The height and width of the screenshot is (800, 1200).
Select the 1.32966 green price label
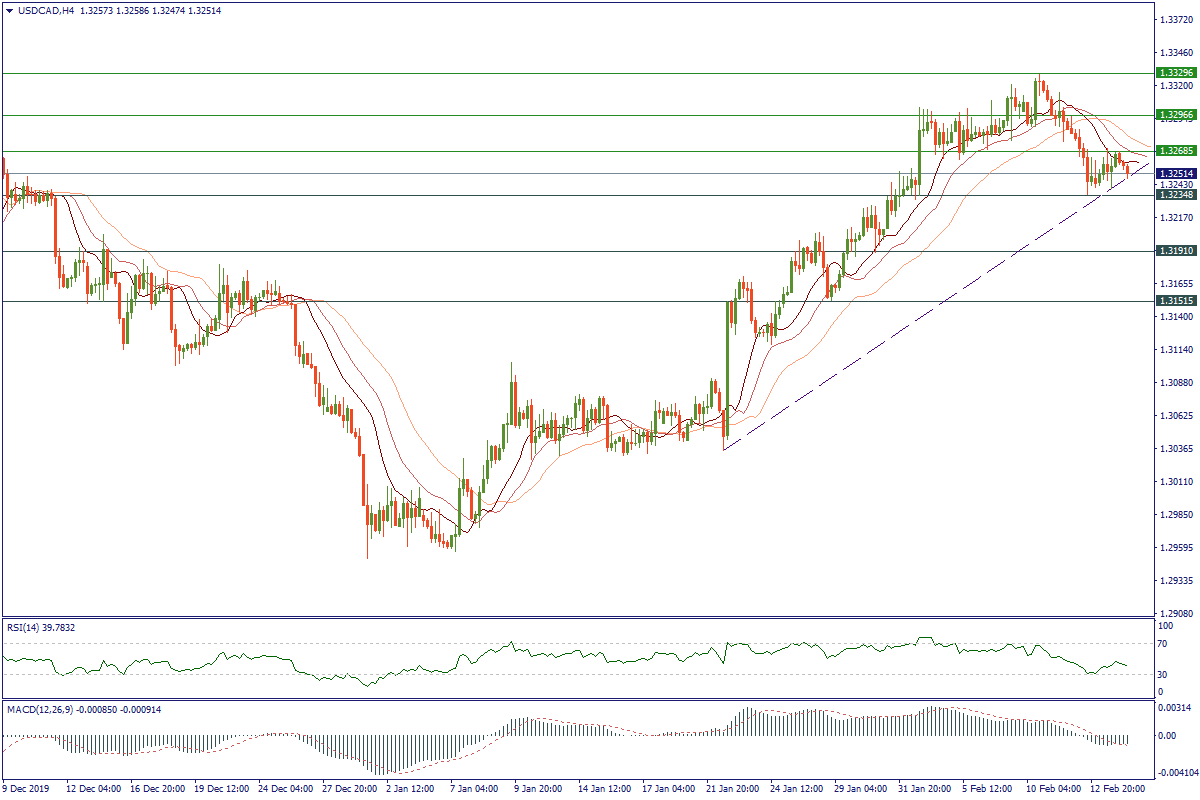tap(1175, 115)
